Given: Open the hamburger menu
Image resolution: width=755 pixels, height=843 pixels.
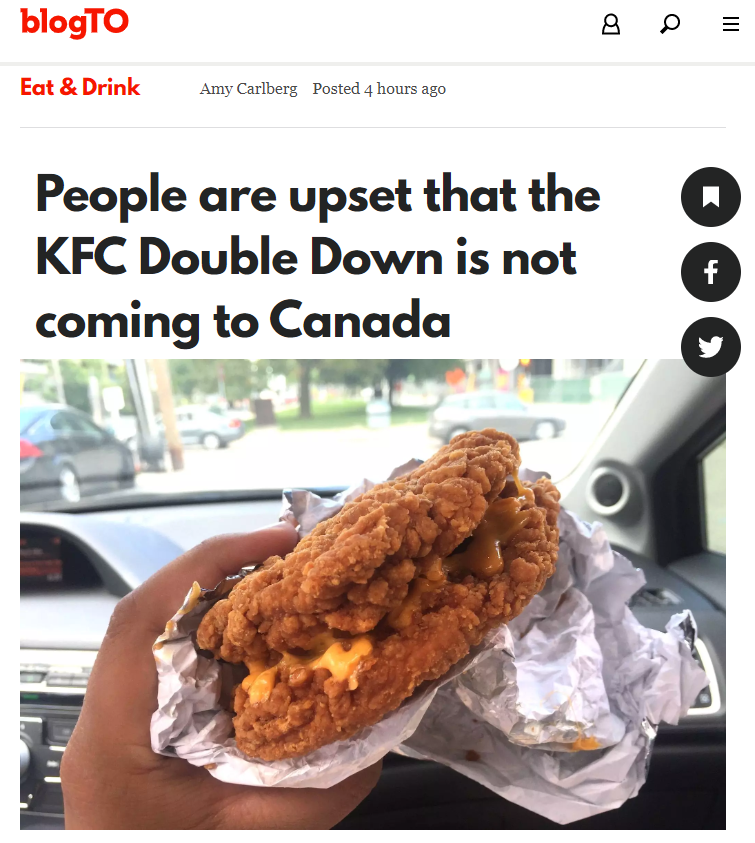Looking at the screenshot, I should (730, 24).
